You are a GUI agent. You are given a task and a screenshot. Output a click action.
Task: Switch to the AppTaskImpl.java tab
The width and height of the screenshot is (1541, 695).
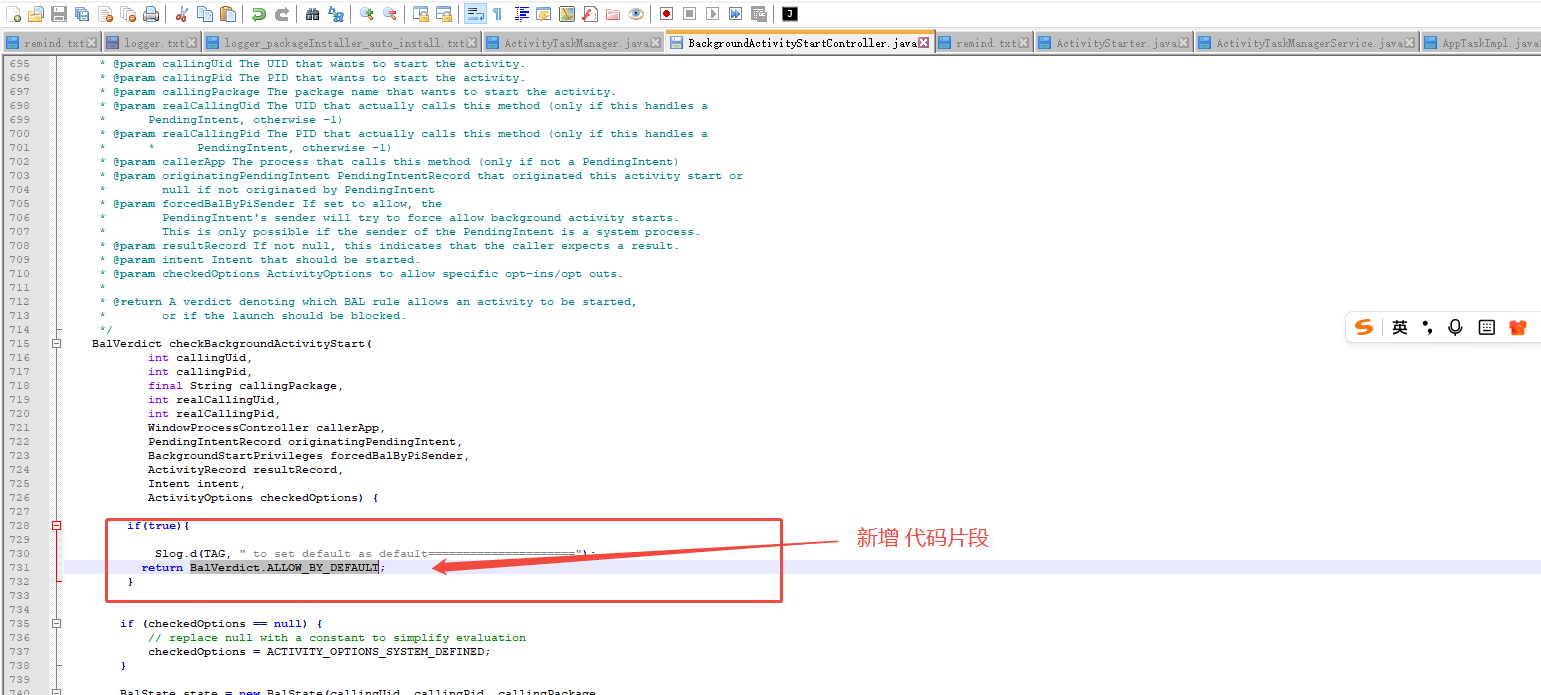[1481, 43]
